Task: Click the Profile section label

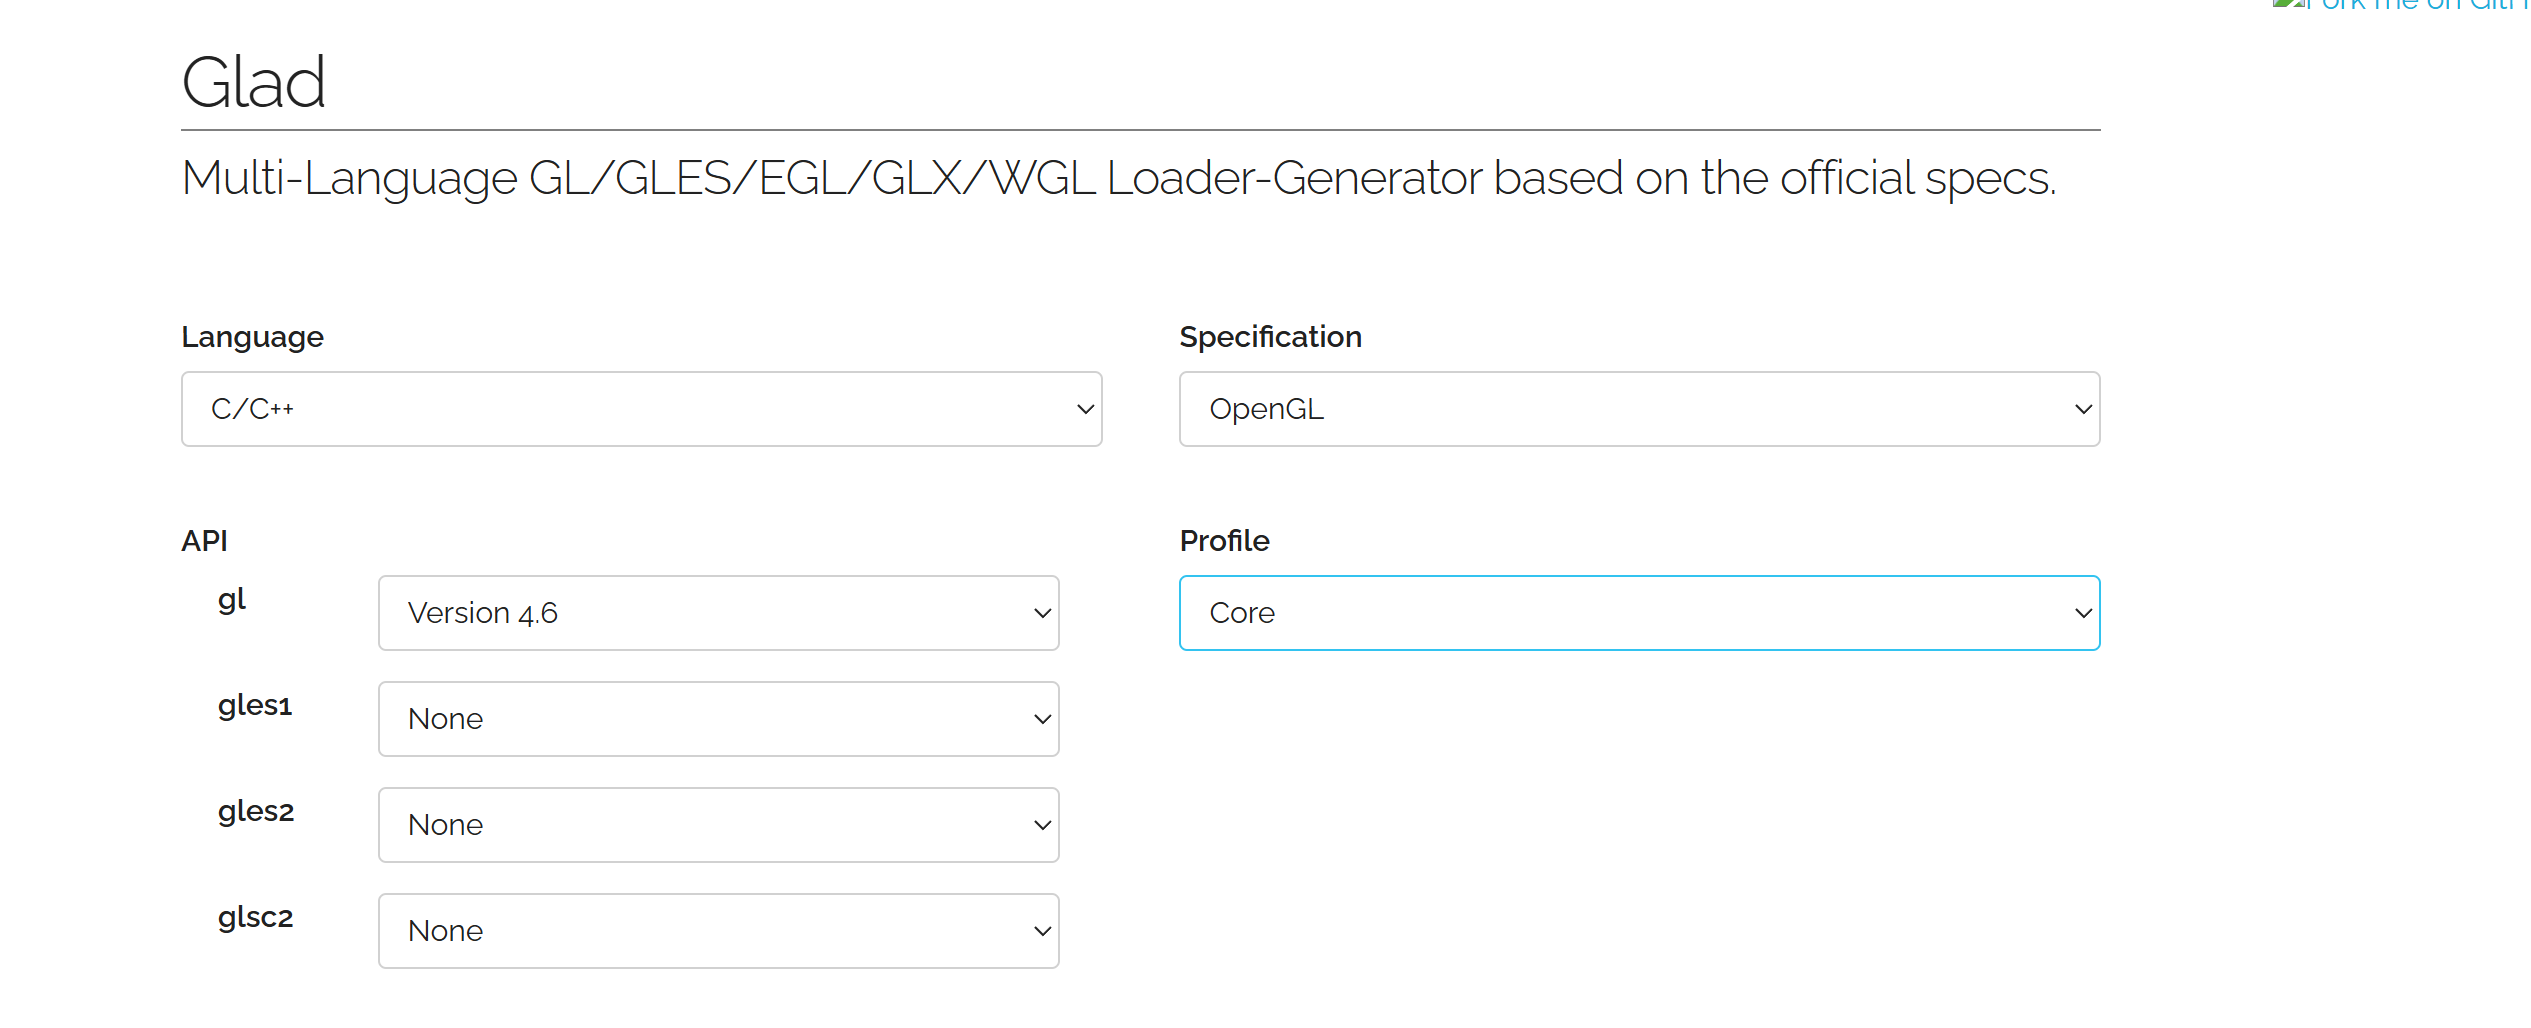Action: click(1224, 540)
